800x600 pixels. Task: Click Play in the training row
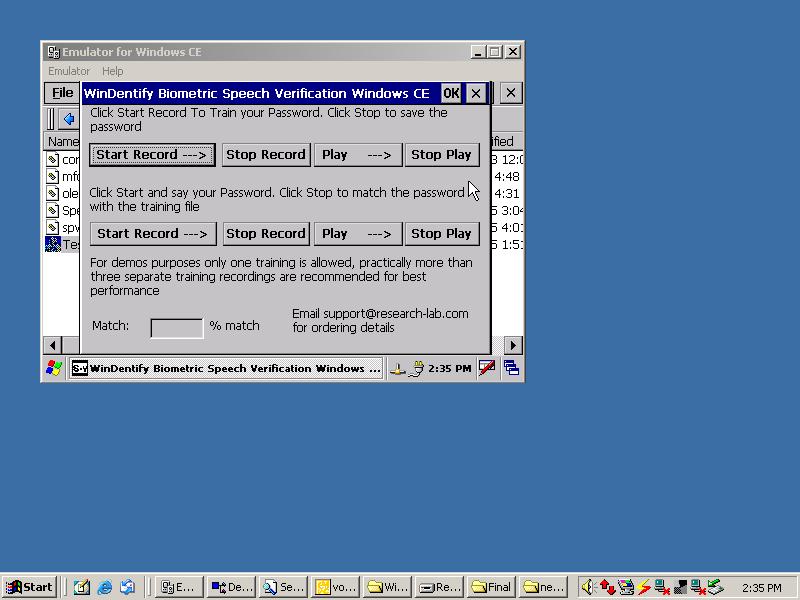point(358,155)
